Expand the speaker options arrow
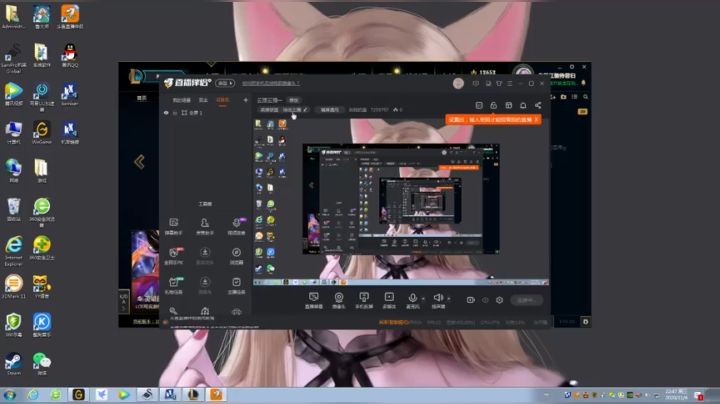Screen dimensions: 720x404 [449, 299]
